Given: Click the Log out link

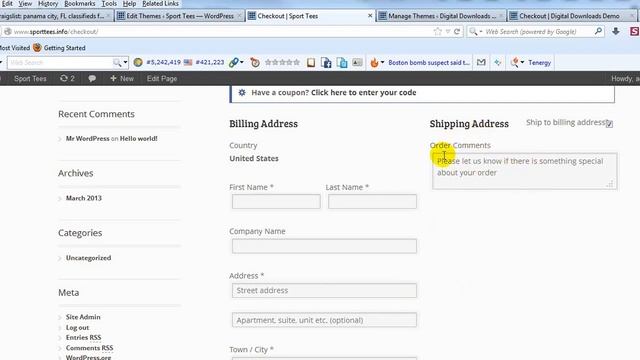Looking at the screenshot, I should pos(77,327).
